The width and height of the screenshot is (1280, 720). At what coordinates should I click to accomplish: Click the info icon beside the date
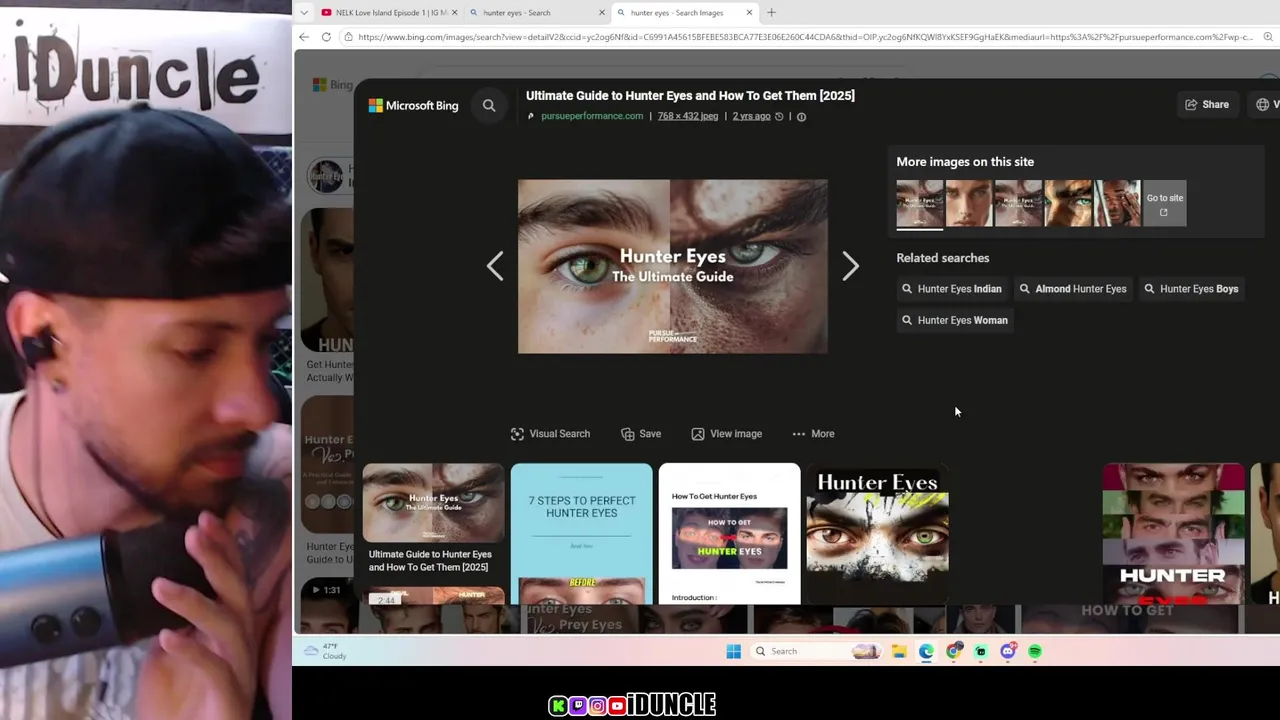[x=801, y=117]
